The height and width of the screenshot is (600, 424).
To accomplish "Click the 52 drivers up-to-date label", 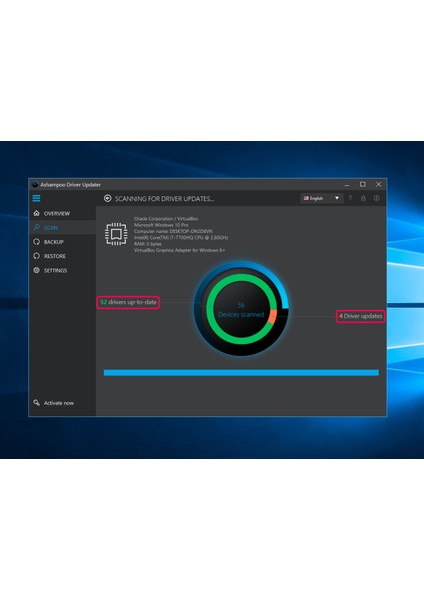I will [128, 302].
